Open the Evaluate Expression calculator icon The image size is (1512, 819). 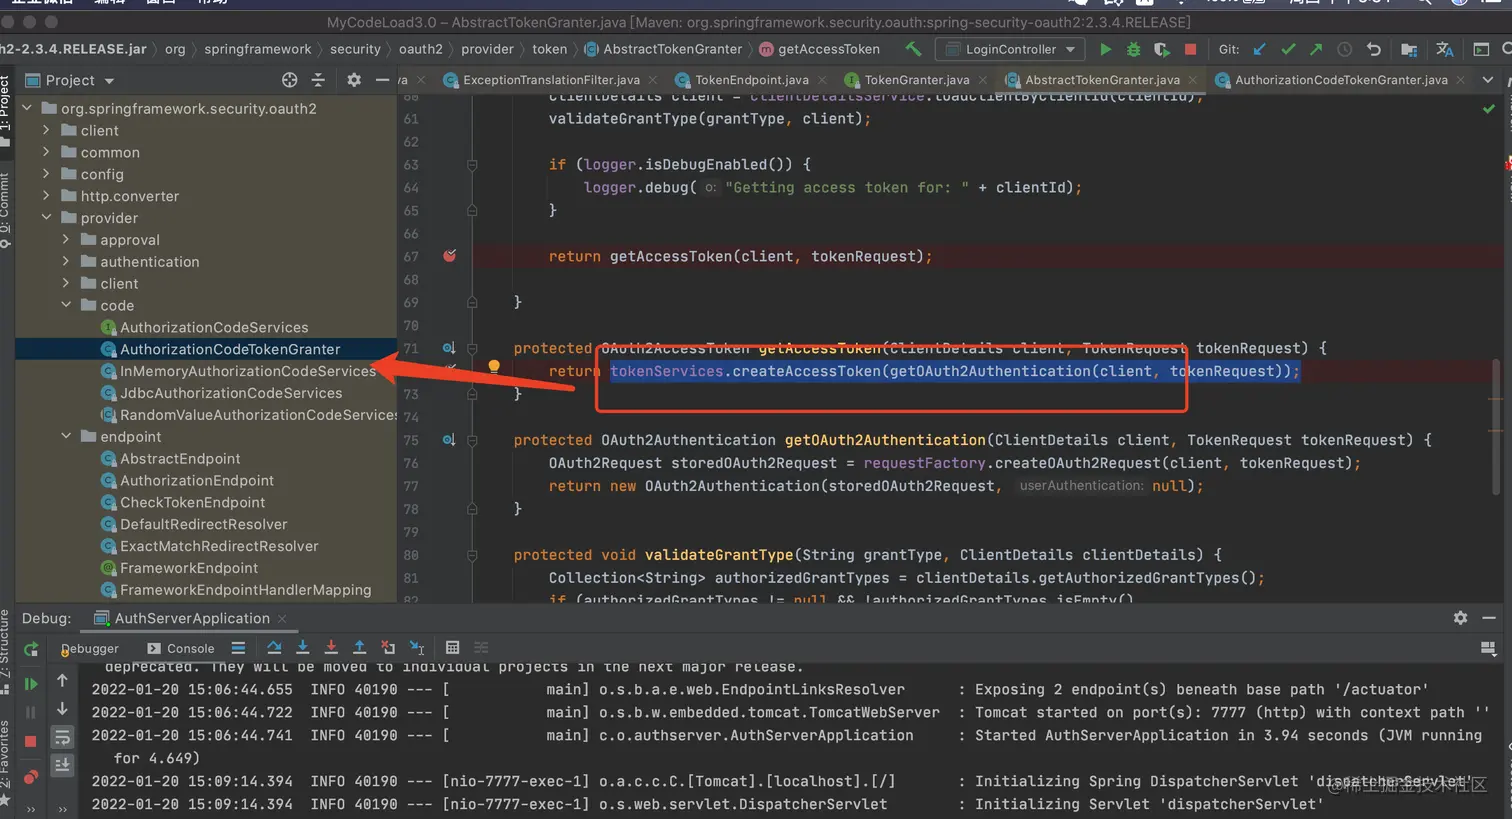452,648
